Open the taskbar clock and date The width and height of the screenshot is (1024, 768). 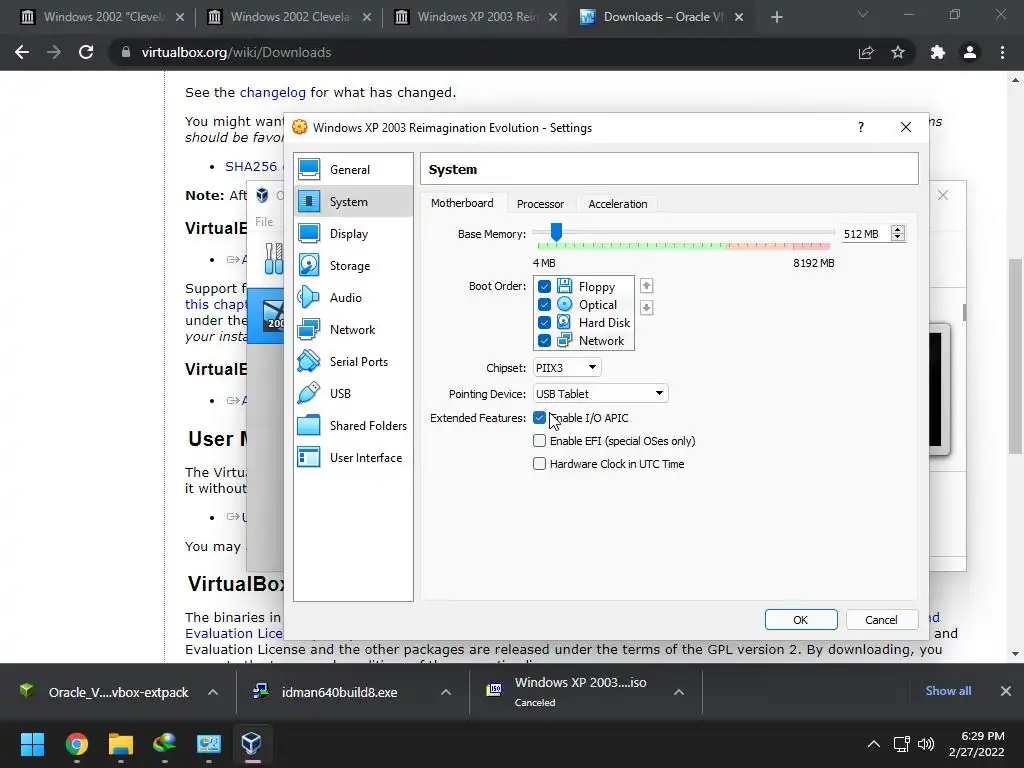coord(976,744)
